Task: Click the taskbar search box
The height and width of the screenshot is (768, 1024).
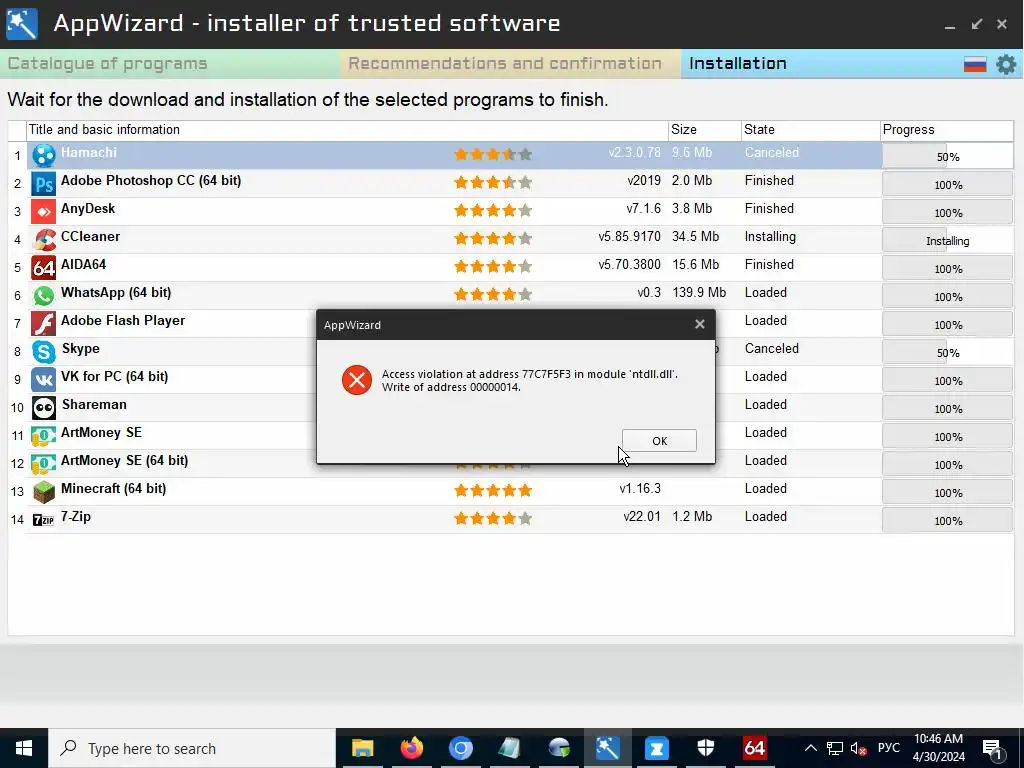Action: (193, 748)
